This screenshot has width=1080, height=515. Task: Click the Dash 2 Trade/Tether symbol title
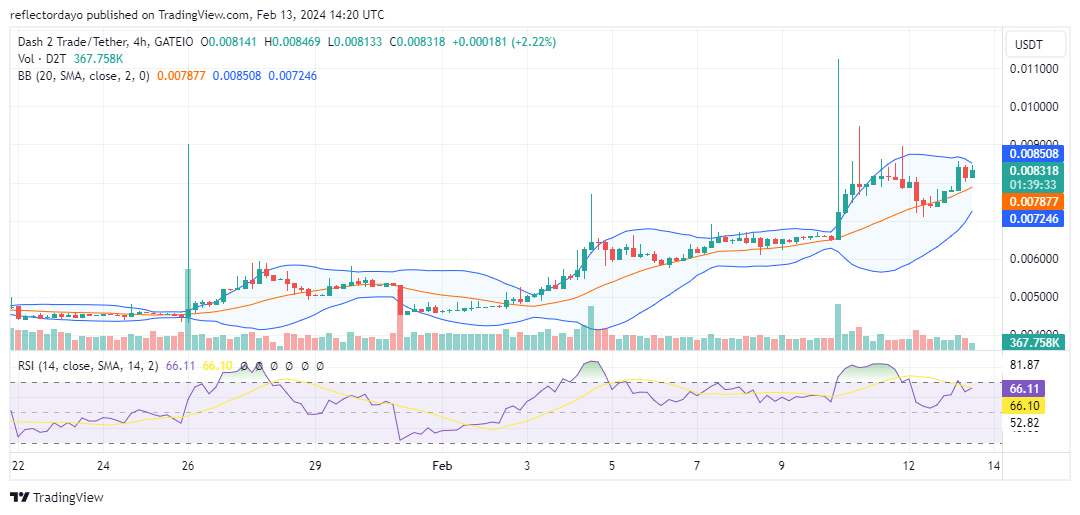[73, 42]
